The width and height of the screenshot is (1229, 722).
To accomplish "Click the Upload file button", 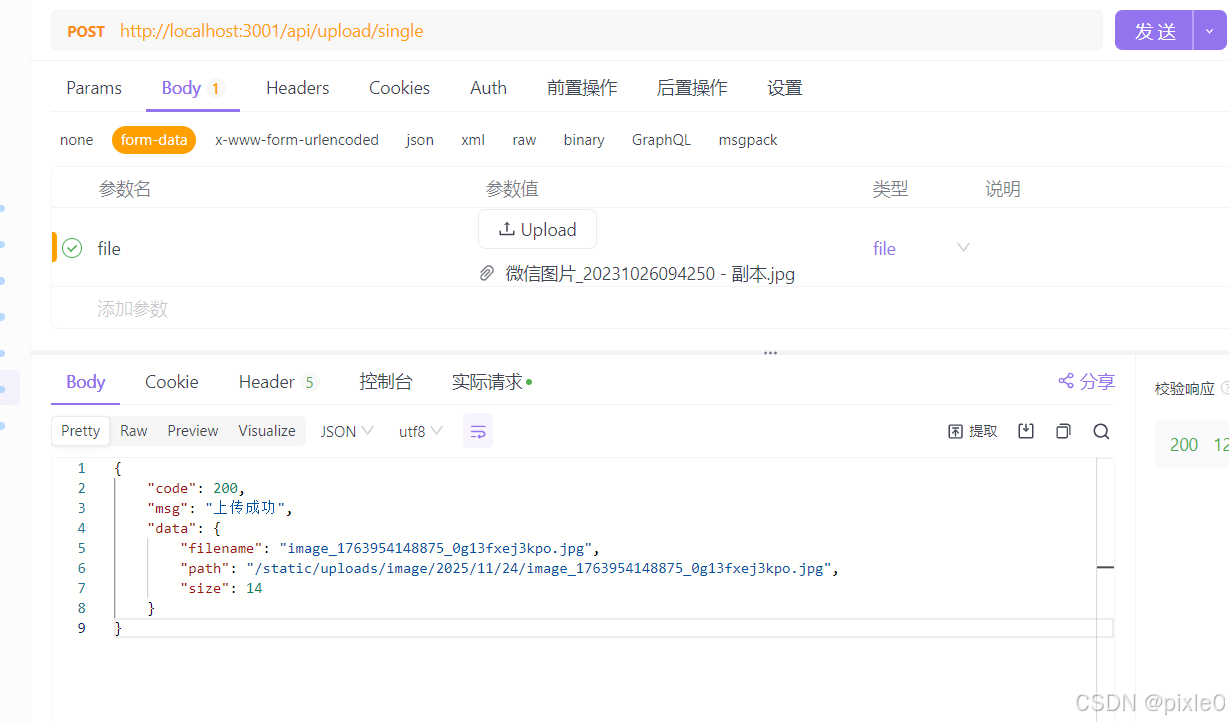I will click(537, 229).
